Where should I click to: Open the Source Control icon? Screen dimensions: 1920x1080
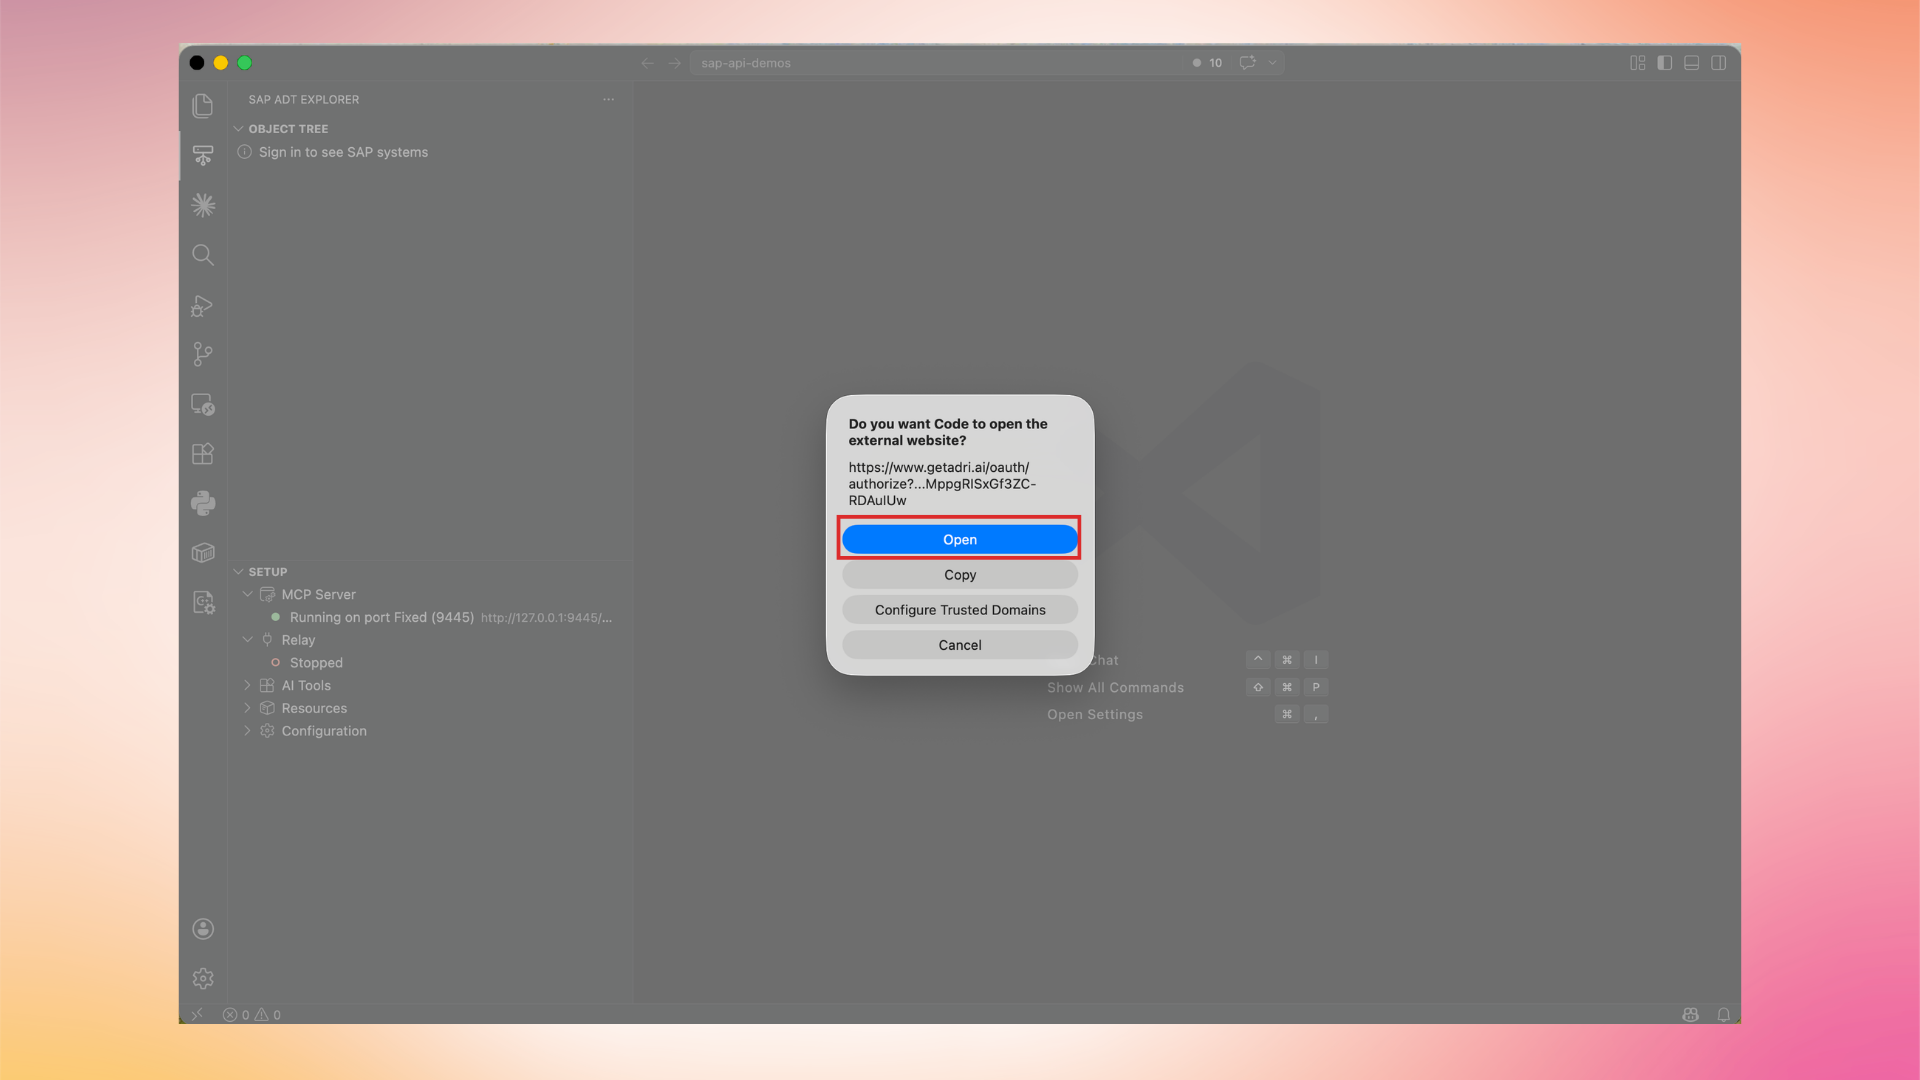pos(202,354)
